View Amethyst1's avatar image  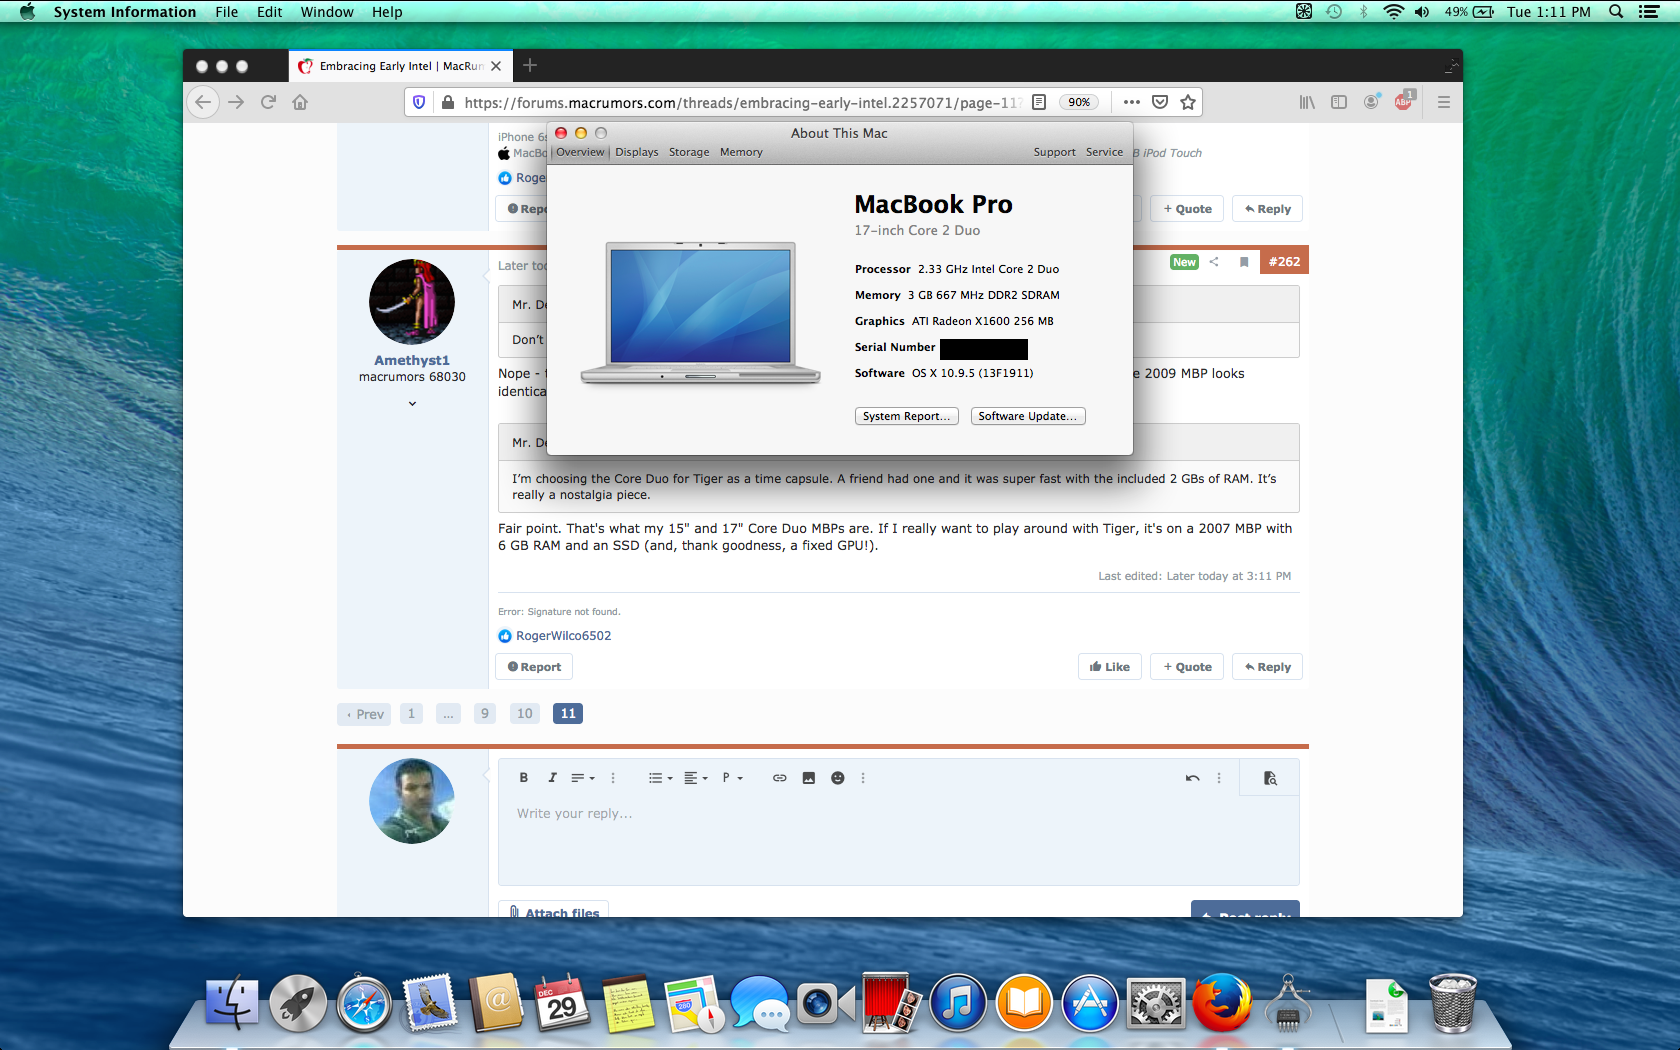tap(412, 302)
